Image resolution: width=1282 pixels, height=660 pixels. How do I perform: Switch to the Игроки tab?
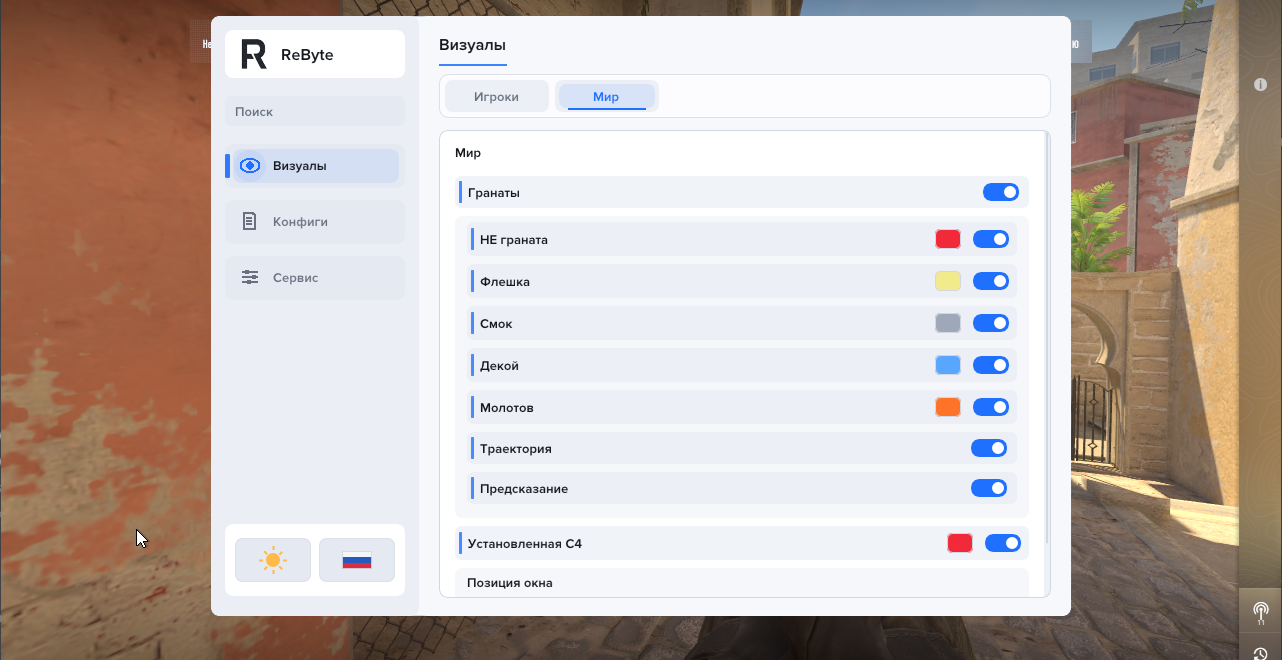tap(496, 97)
